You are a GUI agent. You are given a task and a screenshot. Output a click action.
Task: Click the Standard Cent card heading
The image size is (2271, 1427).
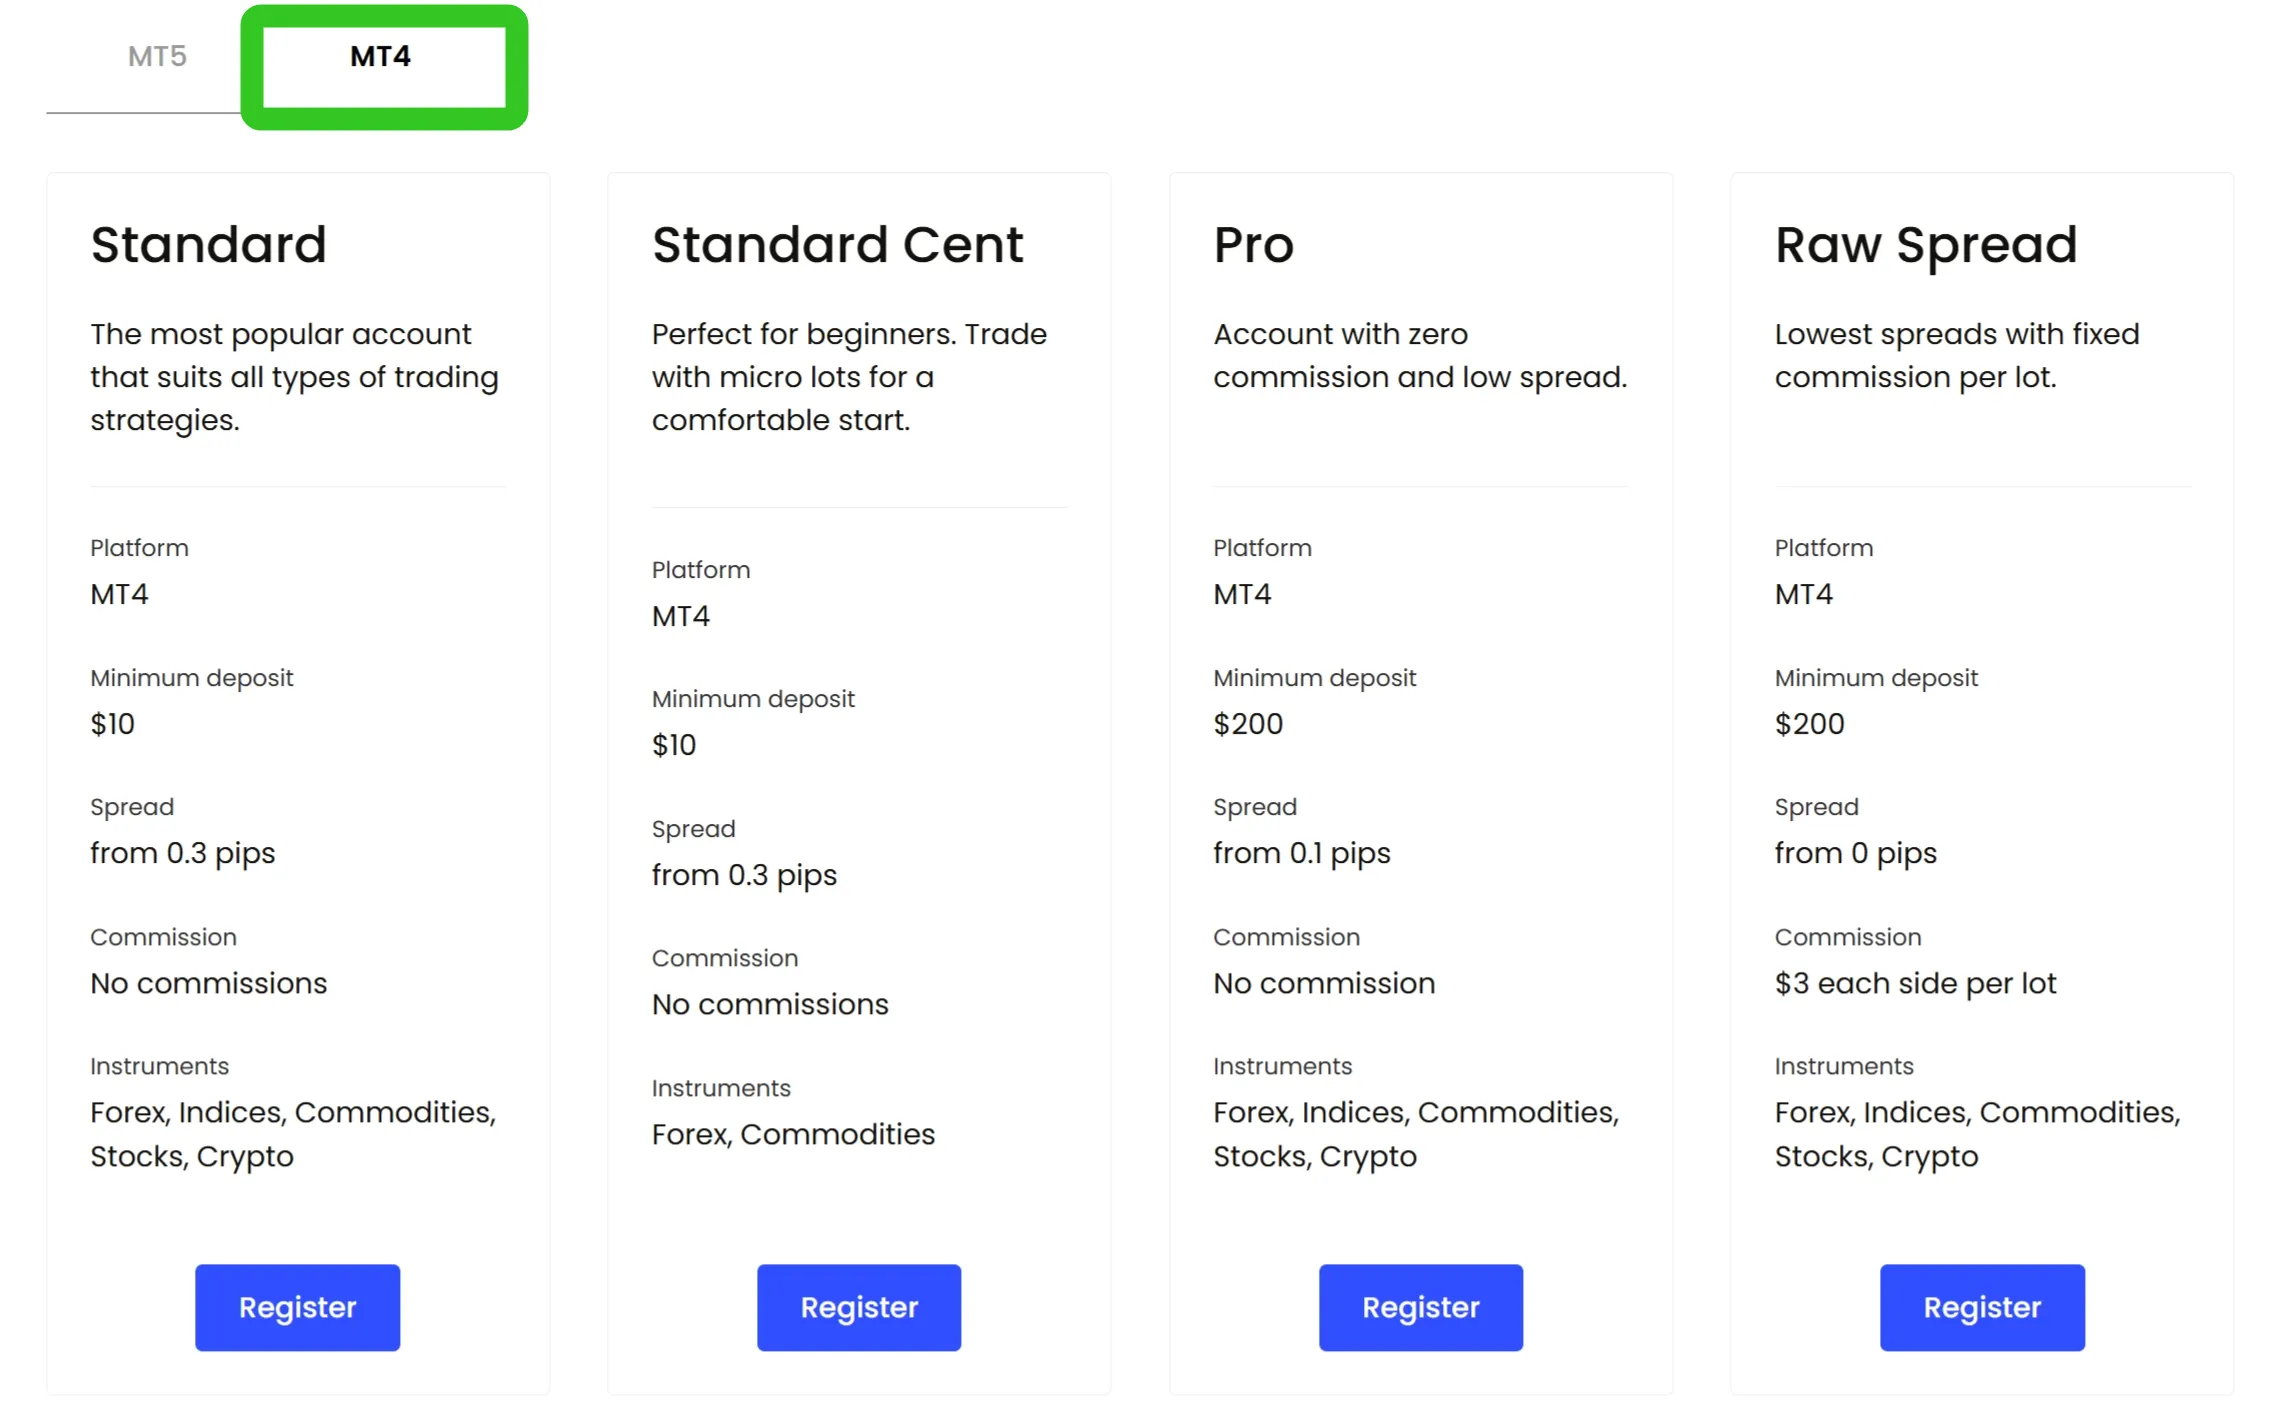(838, 245)
